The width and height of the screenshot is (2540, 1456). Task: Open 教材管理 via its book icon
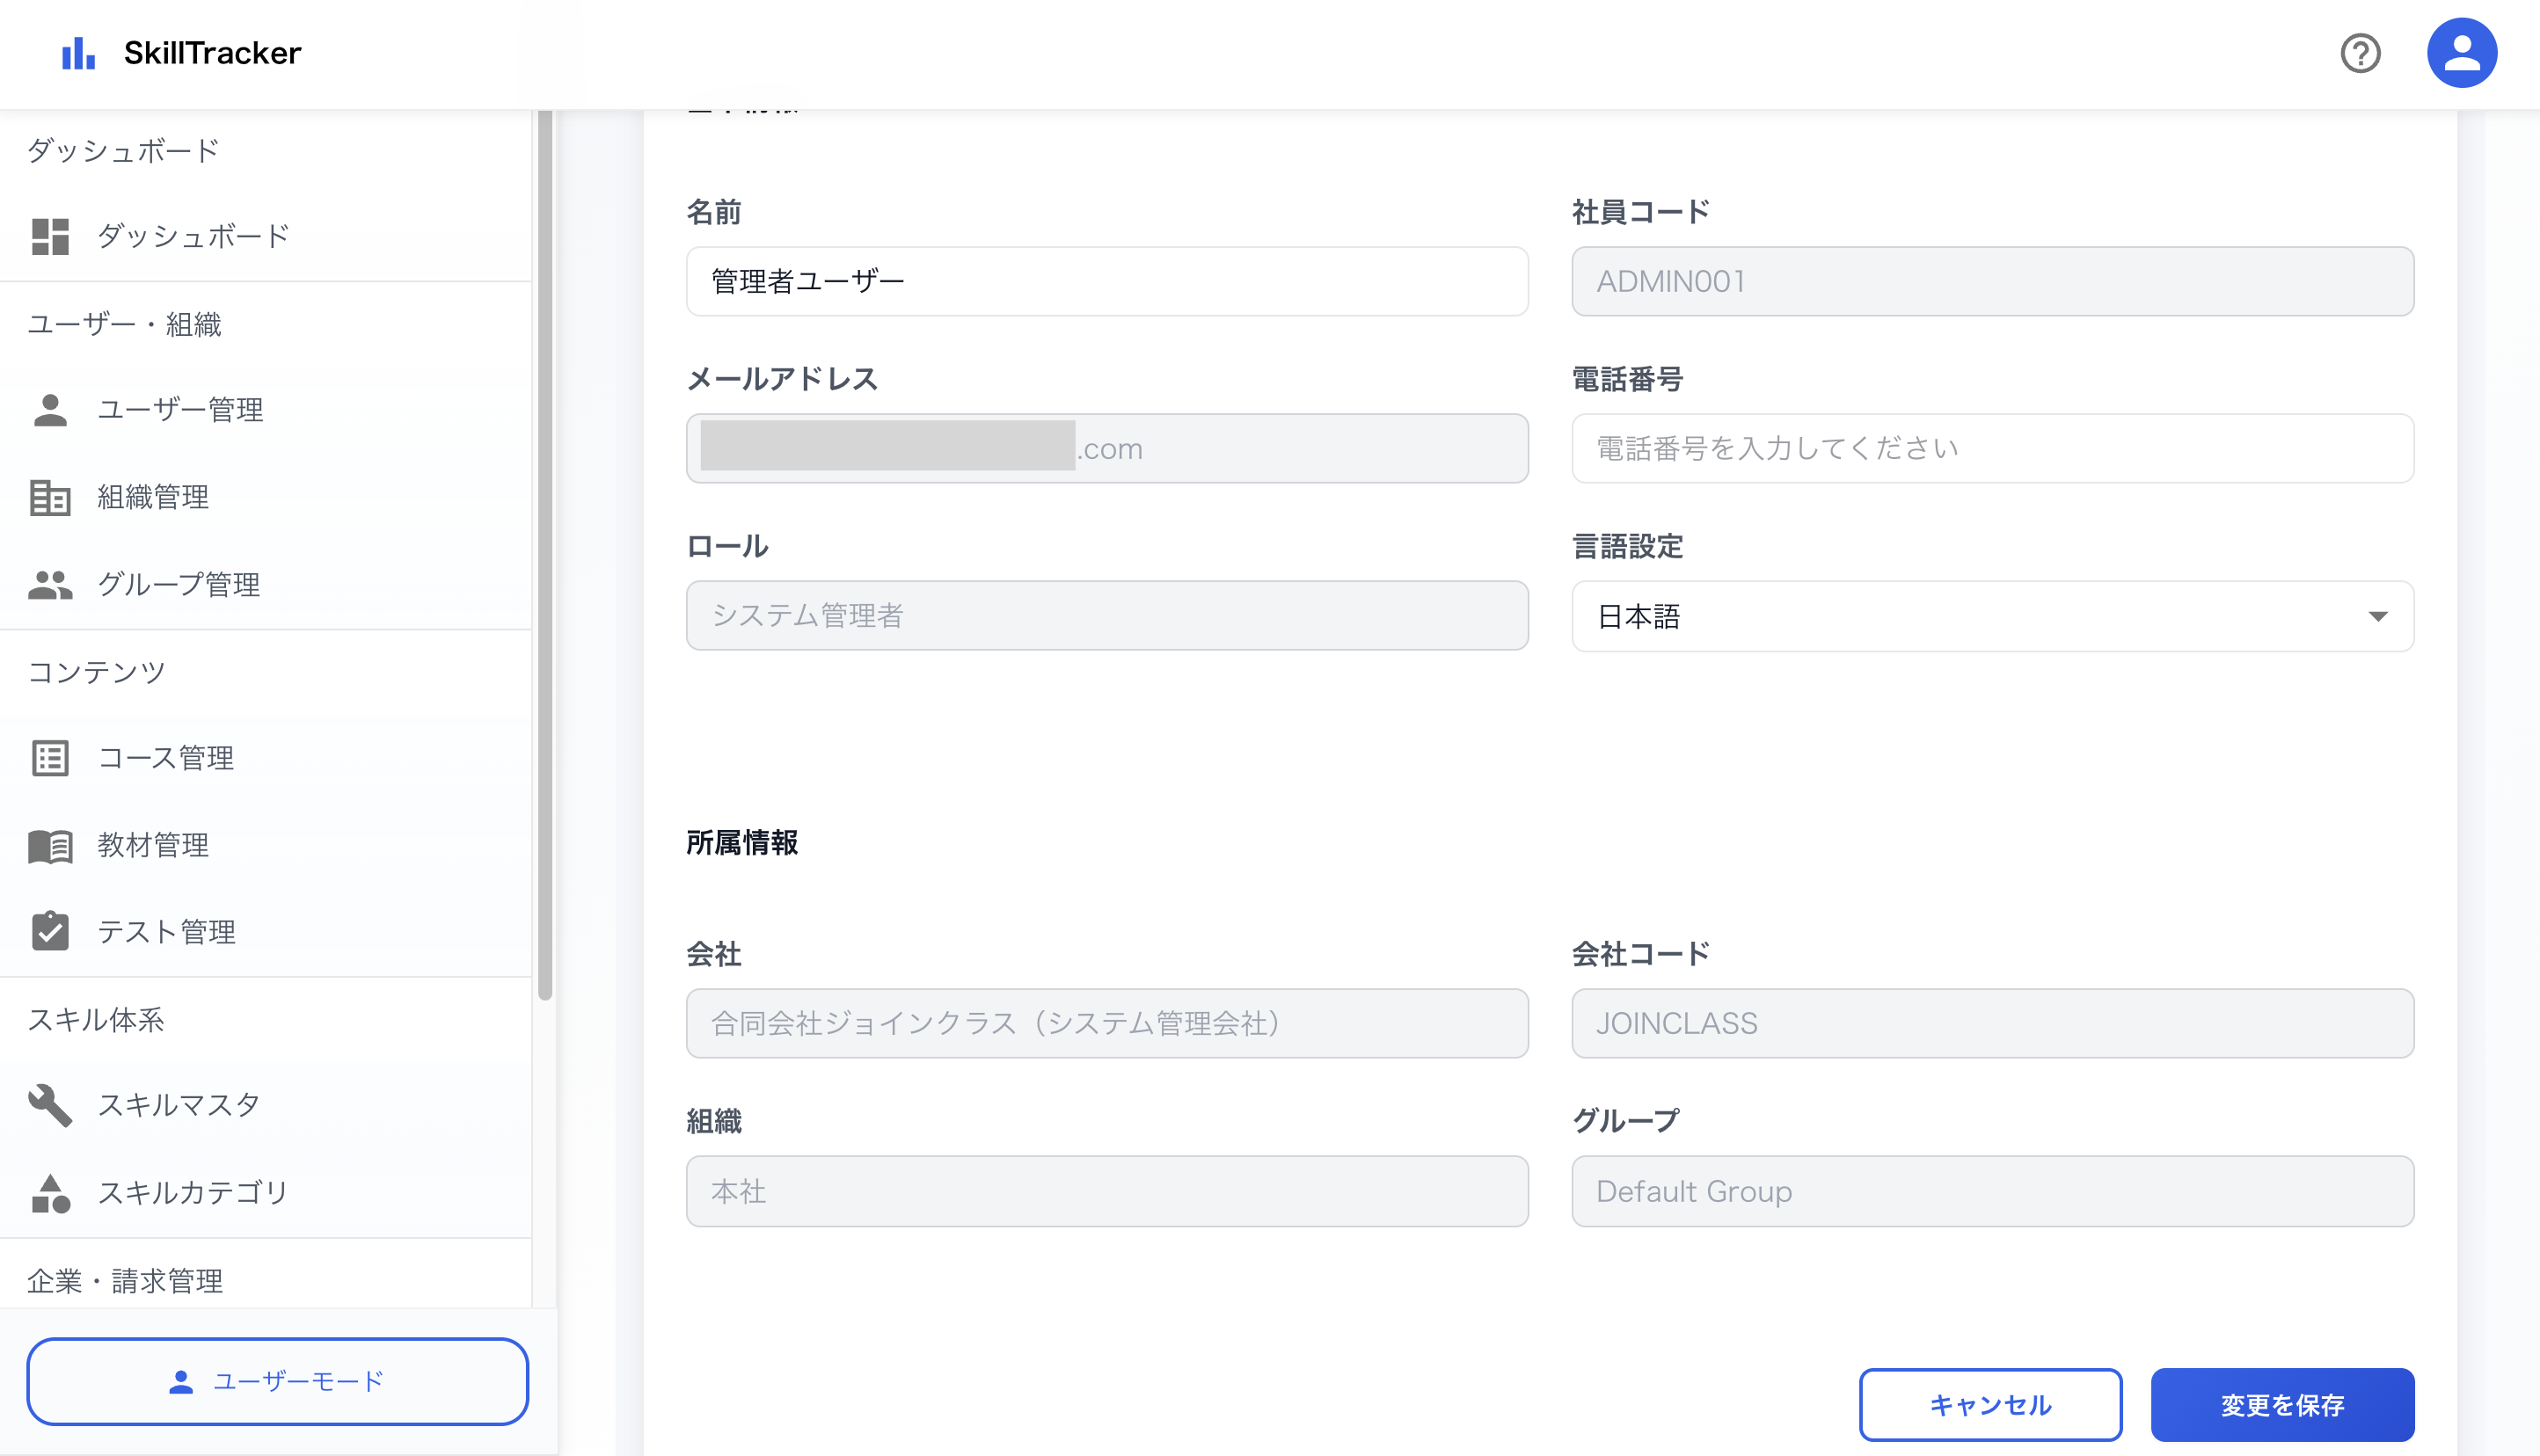pyautogui.click(x=50, y=845)
